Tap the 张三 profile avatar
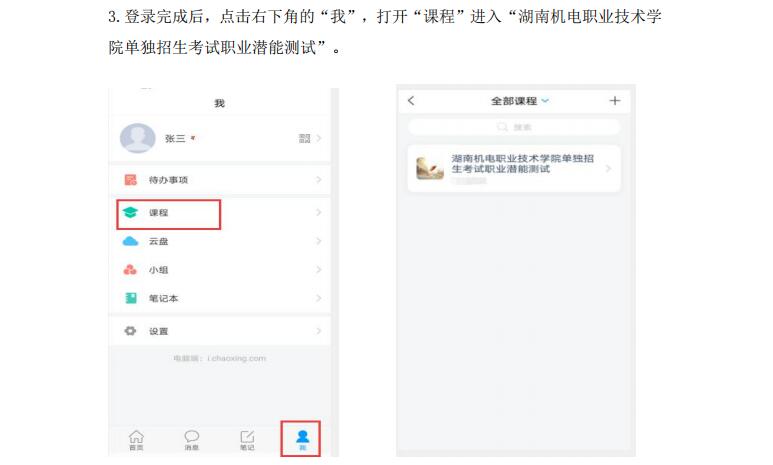This screenshot has height=465, width=773. pos(138,138)
